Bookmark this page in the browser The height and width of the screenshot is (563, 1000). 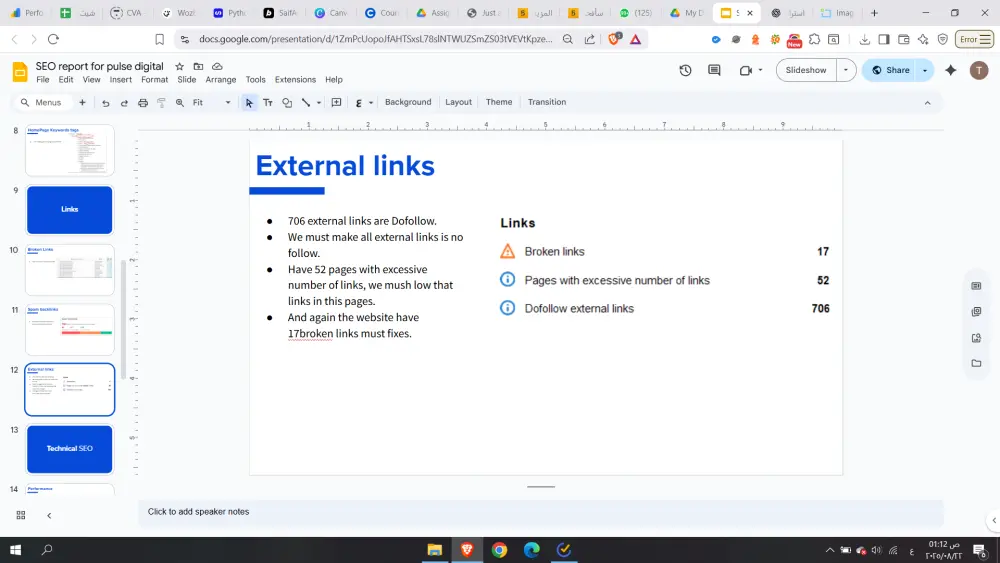coord(159,39)
